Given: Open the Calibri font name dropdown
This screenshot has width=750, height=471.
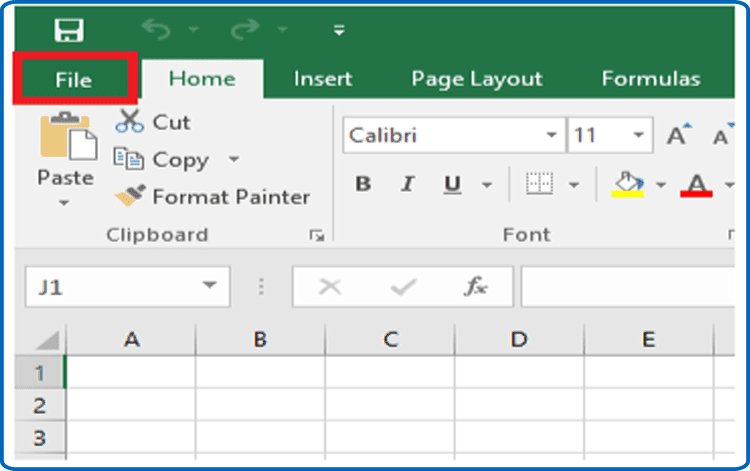Looking at the screenshot, I should [x=552, y=136].
